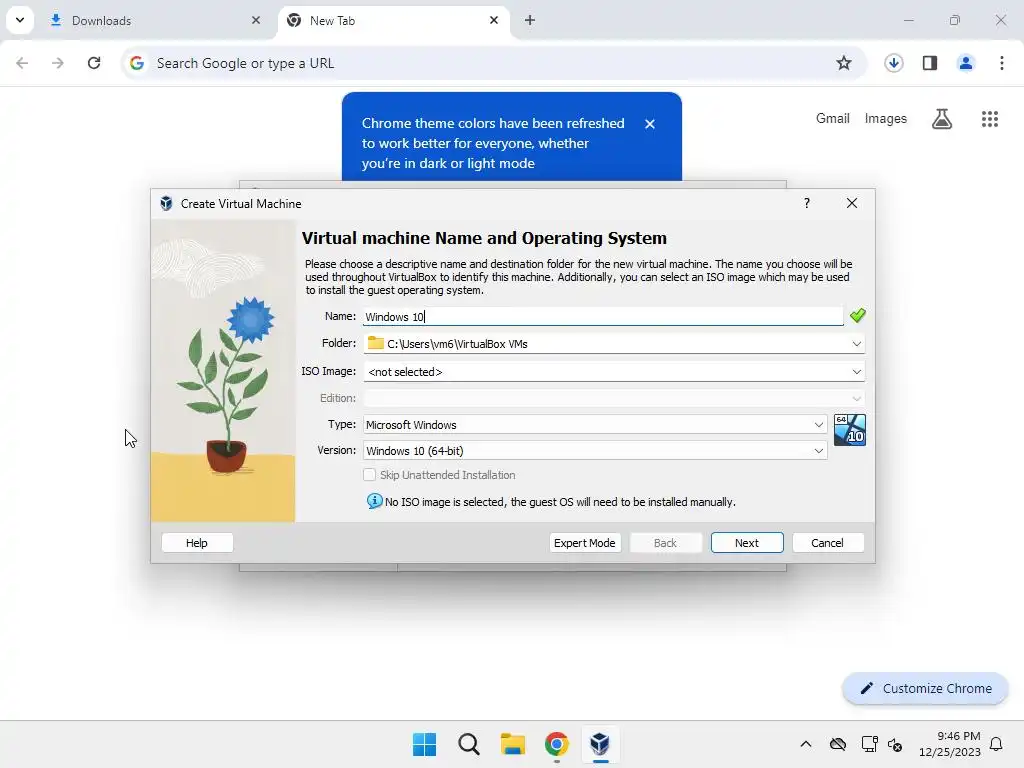This screenshot has height=768, width=1024.
Task: Open the Version dropdown showing Windows 10 (64-bit)
Action: 595,451
